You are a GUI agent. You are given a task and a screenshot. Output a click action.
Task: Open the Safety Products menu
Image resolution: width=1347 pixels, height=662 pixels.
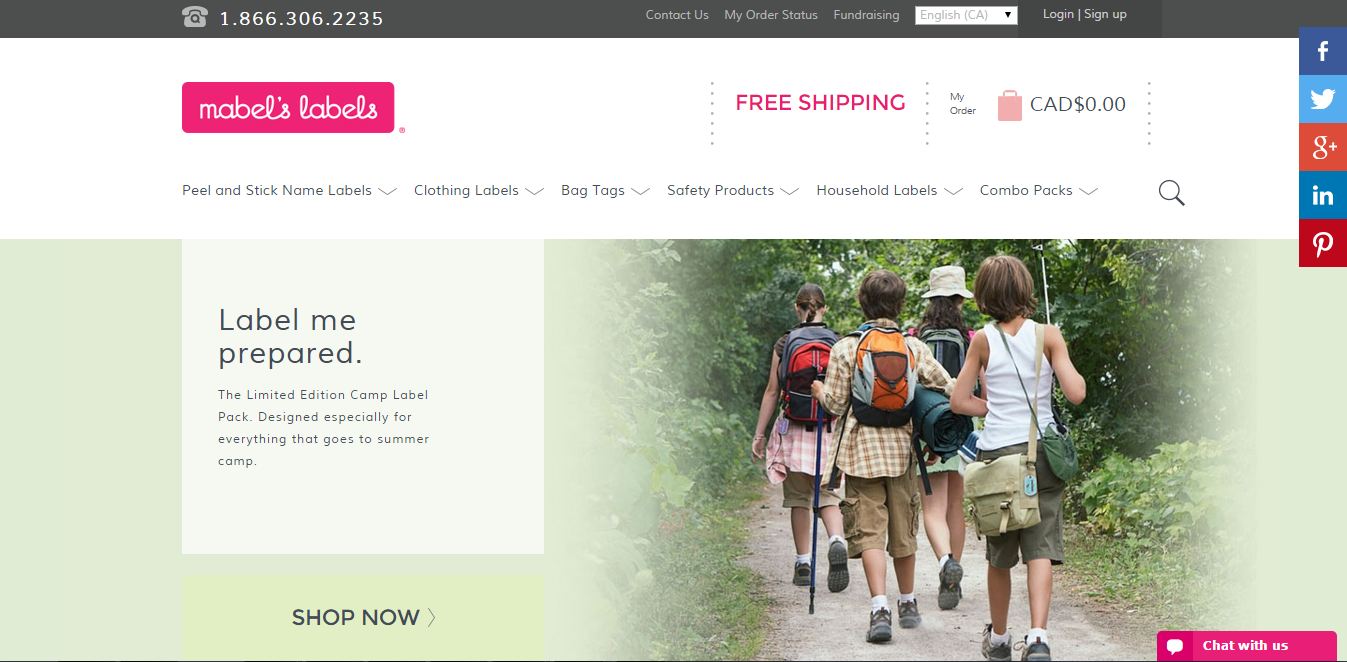pyautogui.click(x=733, y=190)
